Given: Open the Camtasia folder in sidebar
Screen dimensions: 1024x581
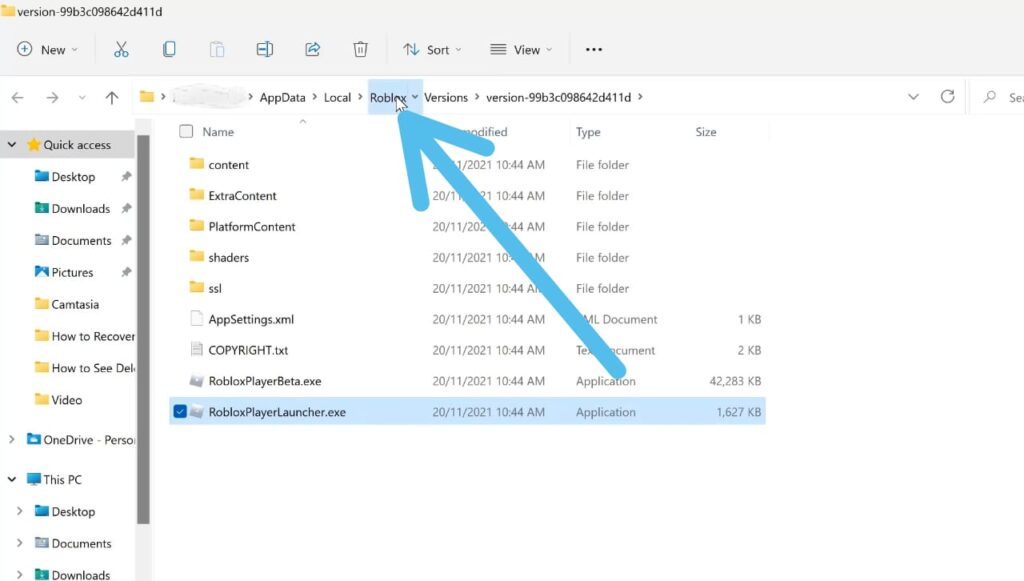Looking at the screenshot, I should click(75, 304).
